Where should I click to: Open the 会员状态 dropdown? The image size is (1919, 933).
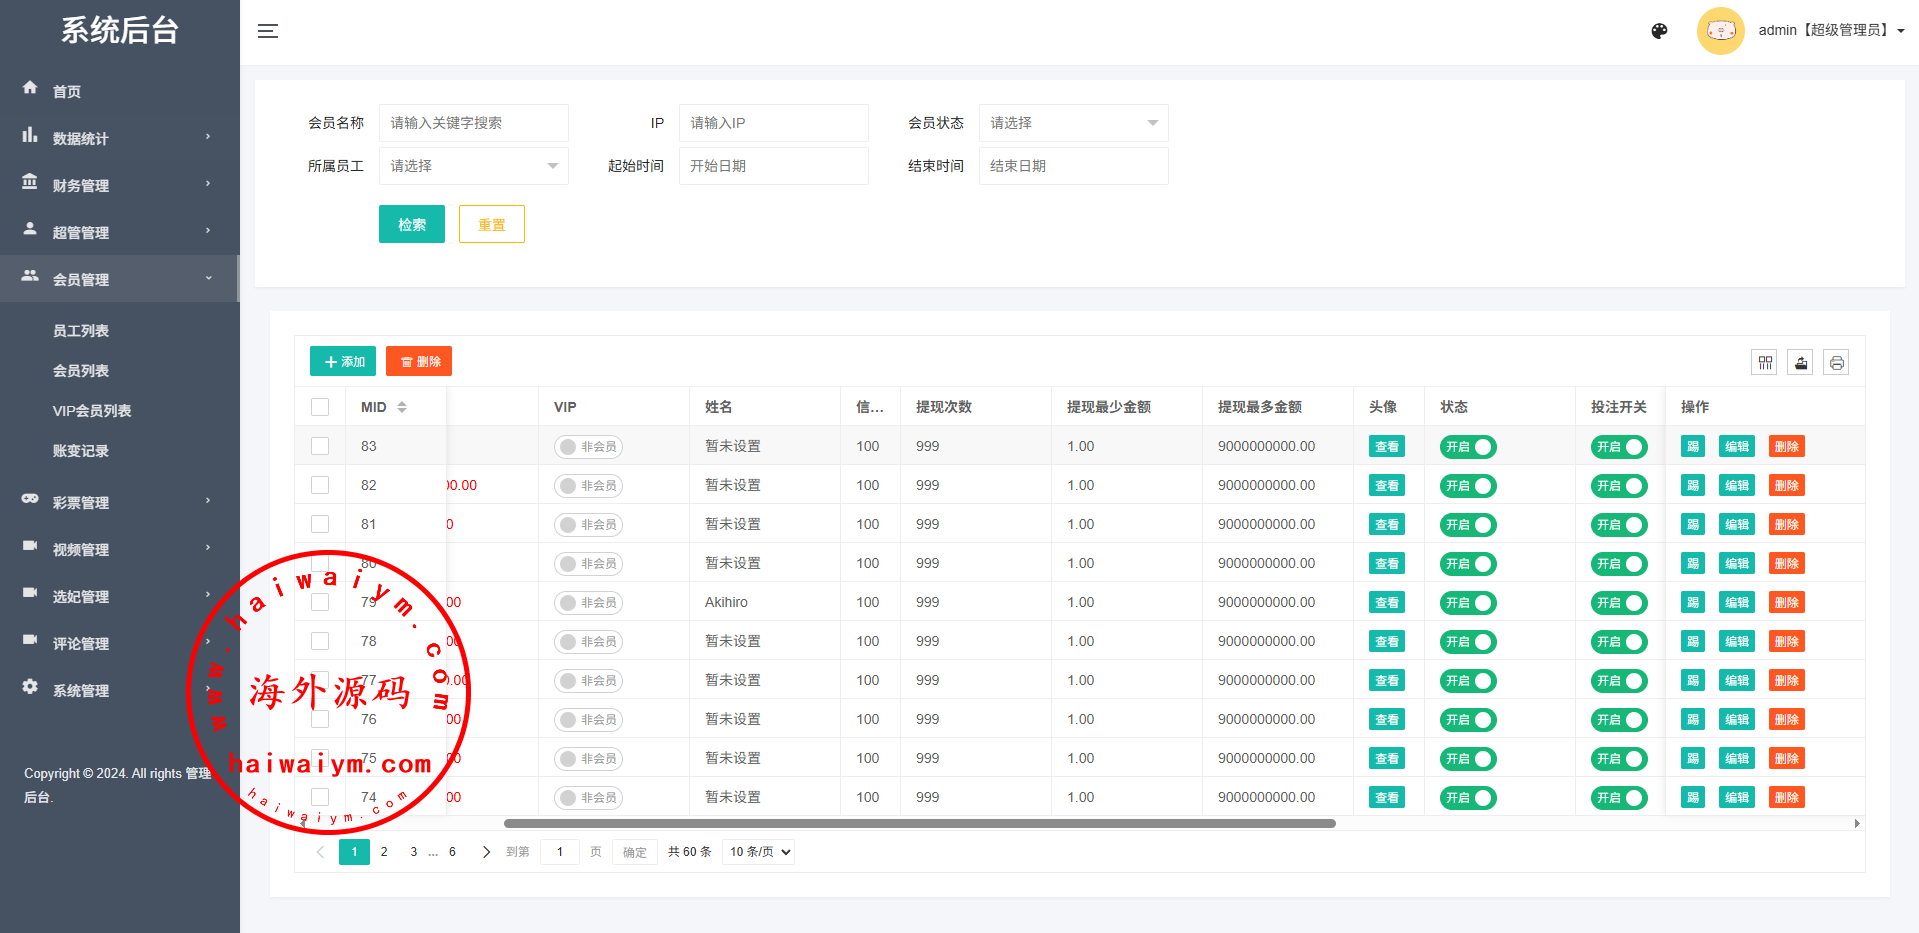tap(1072, 123)
